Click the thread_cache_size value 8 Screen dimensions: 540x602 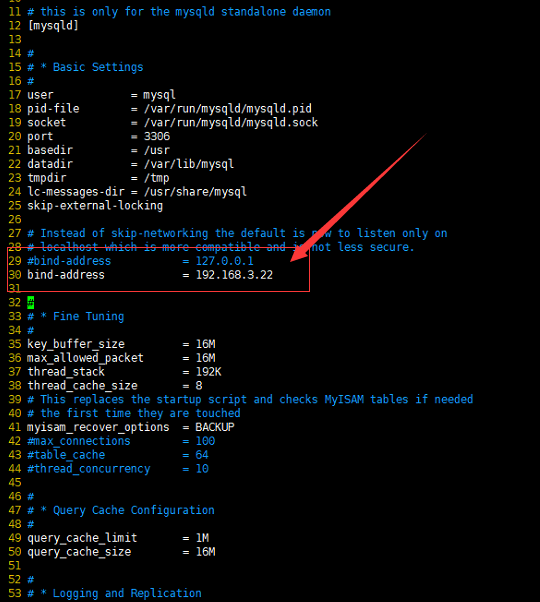click(199, 385)
